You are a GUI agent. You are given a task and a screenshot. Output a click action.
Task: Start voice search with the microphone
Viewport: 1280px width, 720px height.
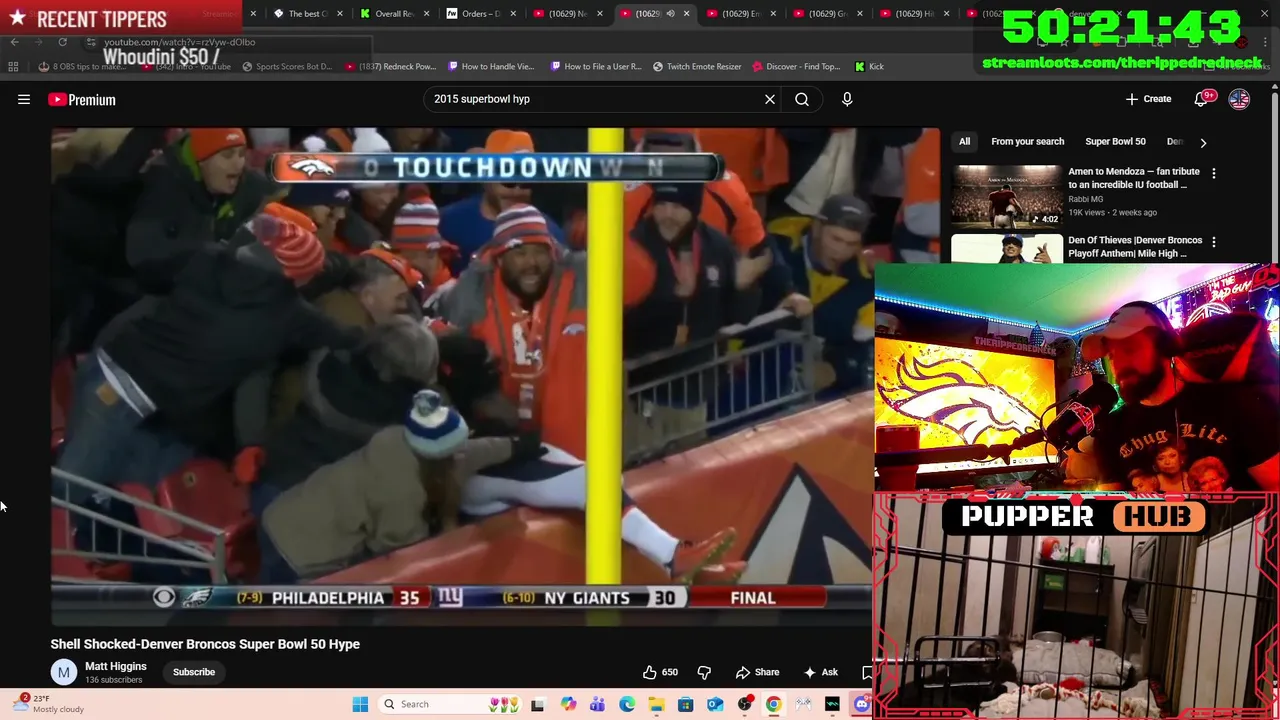(x=847, y=99)
